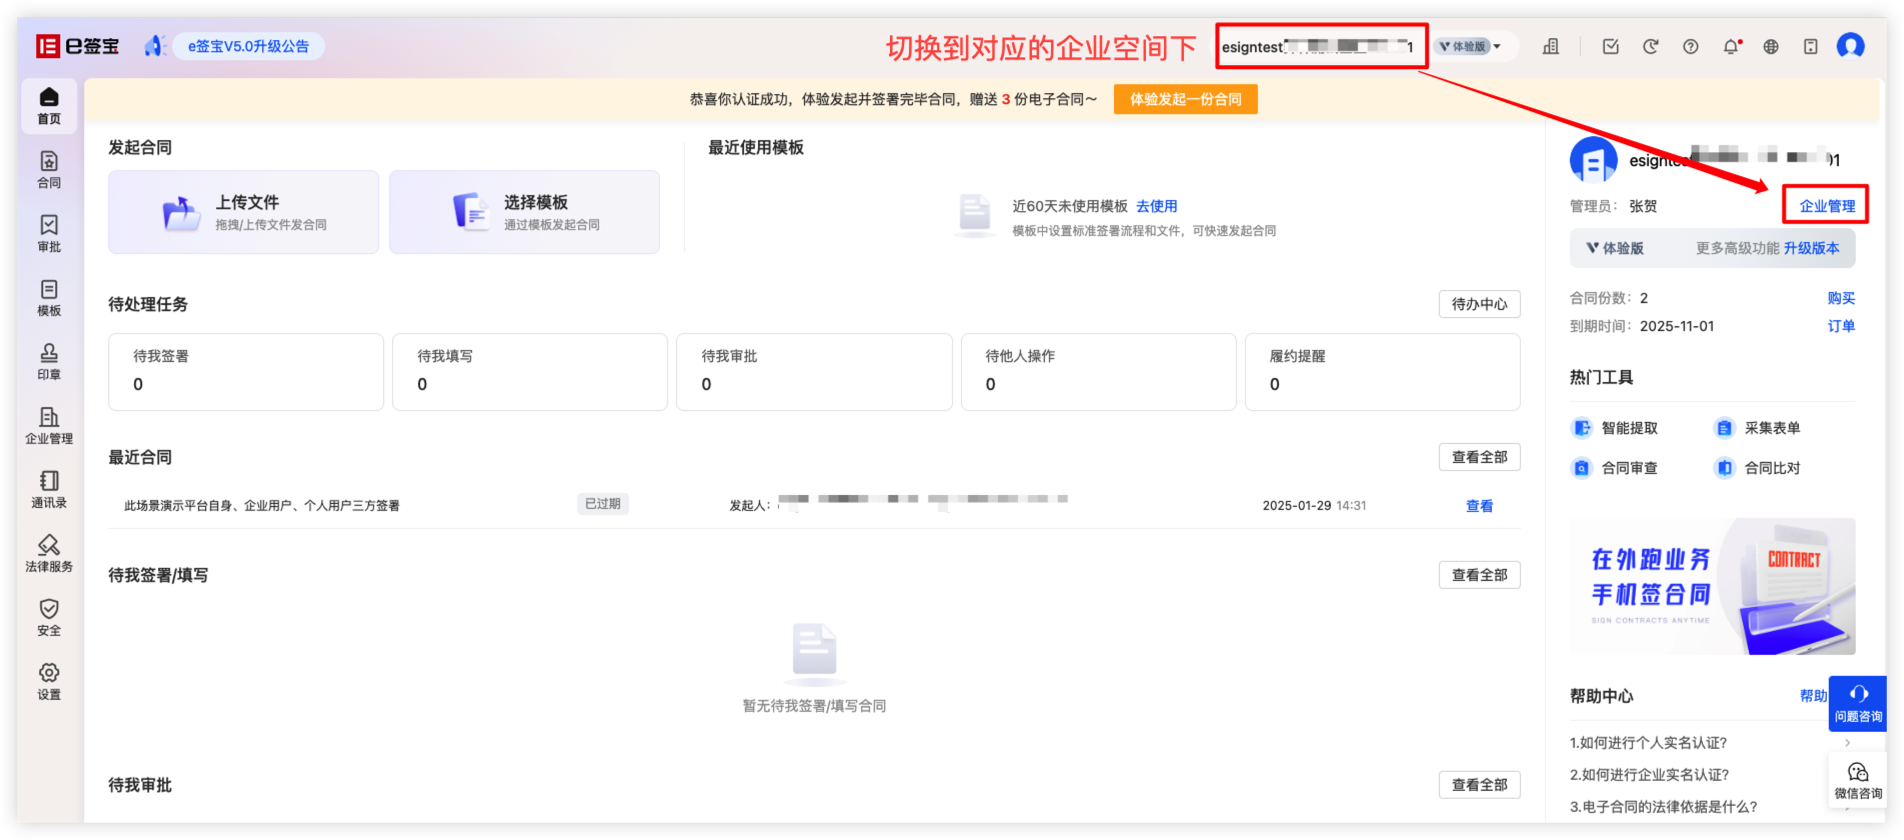
Task: Click 选择模板 choose template card
Action: [525, 212]
